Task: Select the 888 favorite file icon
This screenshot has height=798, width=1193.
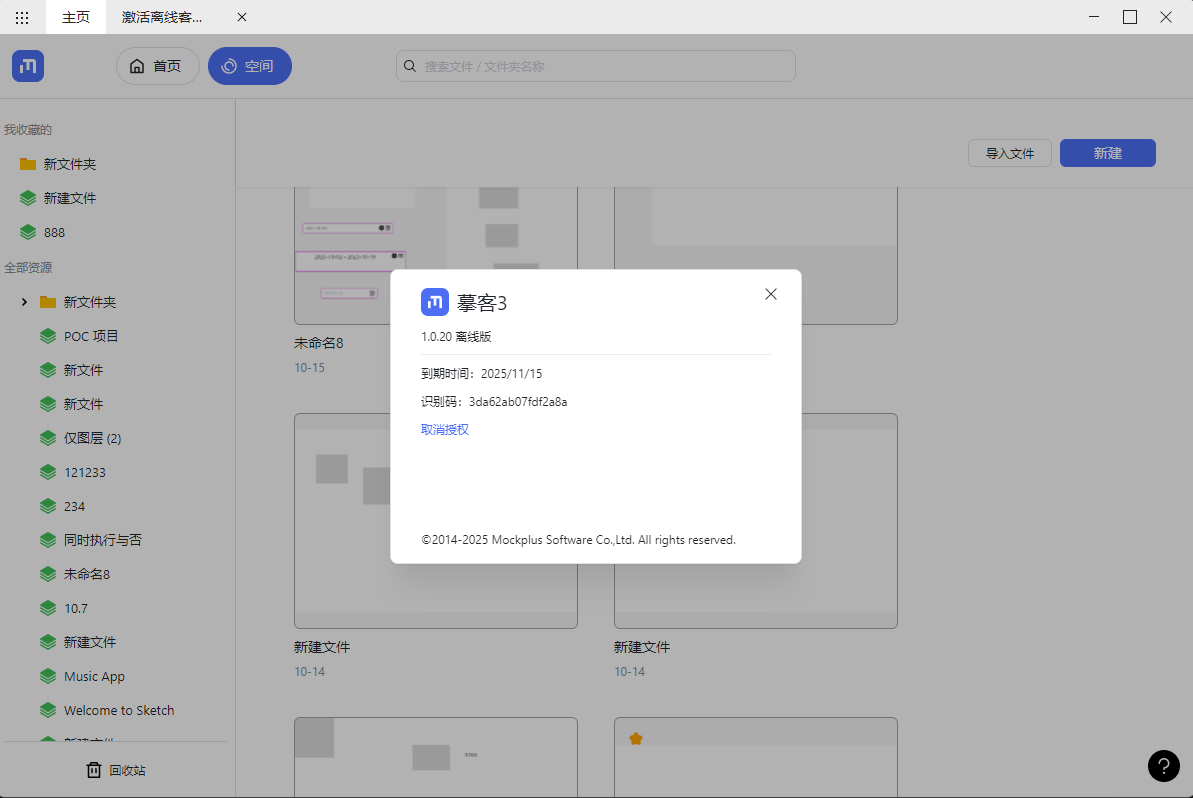Action: [28, 232]
